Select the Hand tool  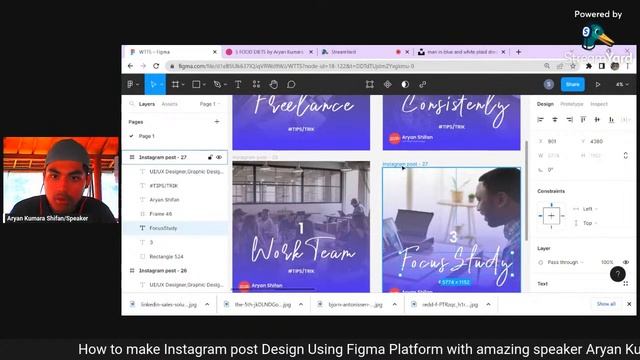coord(273,84)
